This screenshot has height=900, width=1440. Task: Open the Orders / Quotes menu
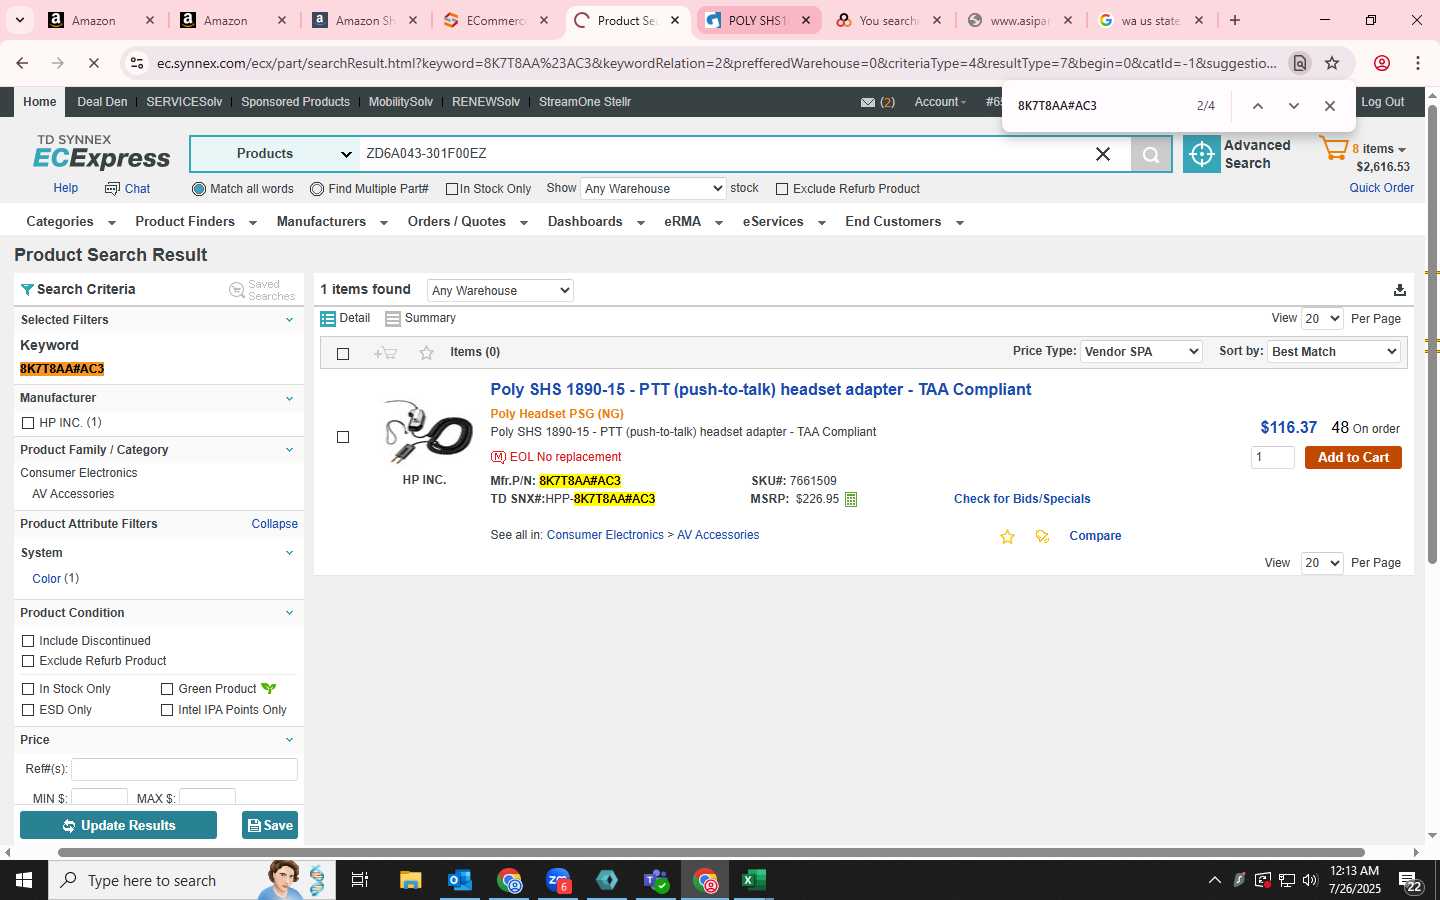(467, 222)
